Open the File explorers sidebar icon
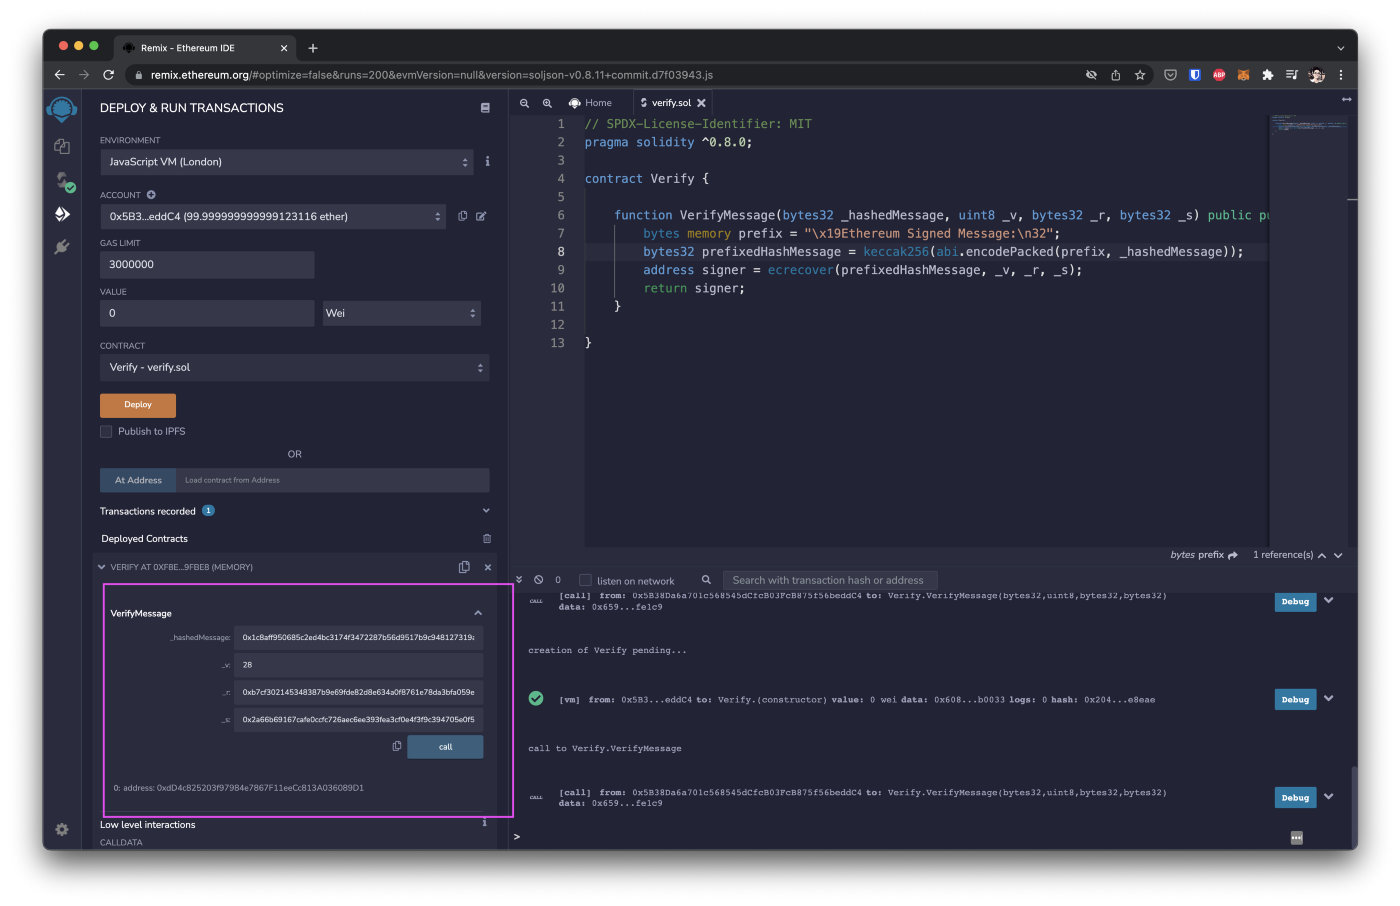The width and height of the screenshot is (1400, 906). pyautogui.click(x=62, y=146)
